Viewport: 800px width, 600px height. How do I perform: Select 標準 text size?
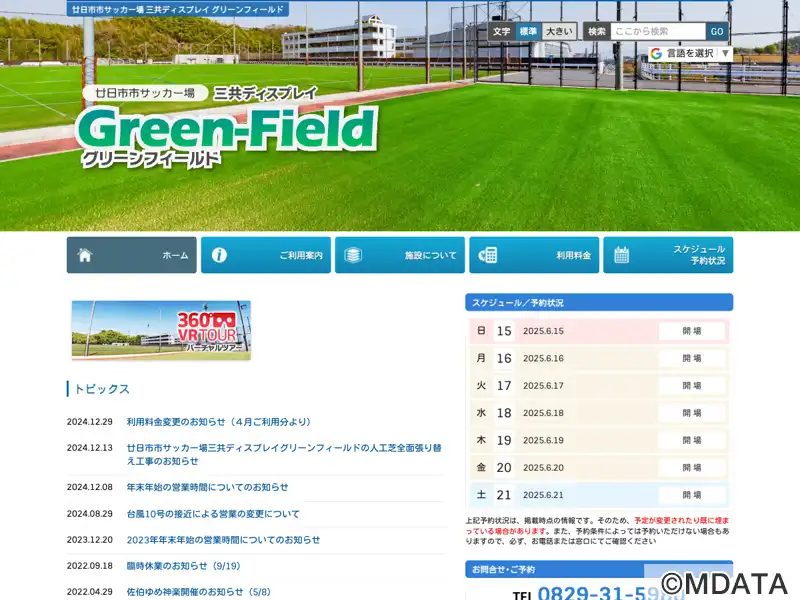click(x=528, y=32)
